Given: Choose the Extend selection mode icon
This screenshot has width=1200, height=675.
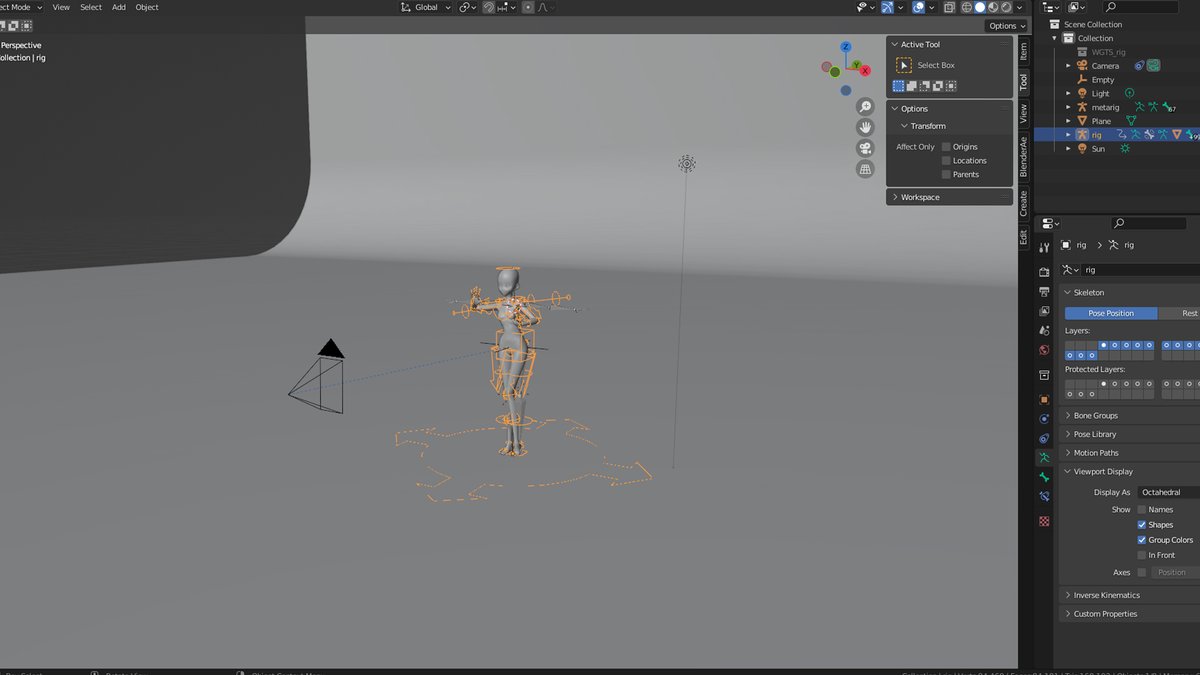Looking at the screenshot, I should (912, 86).
